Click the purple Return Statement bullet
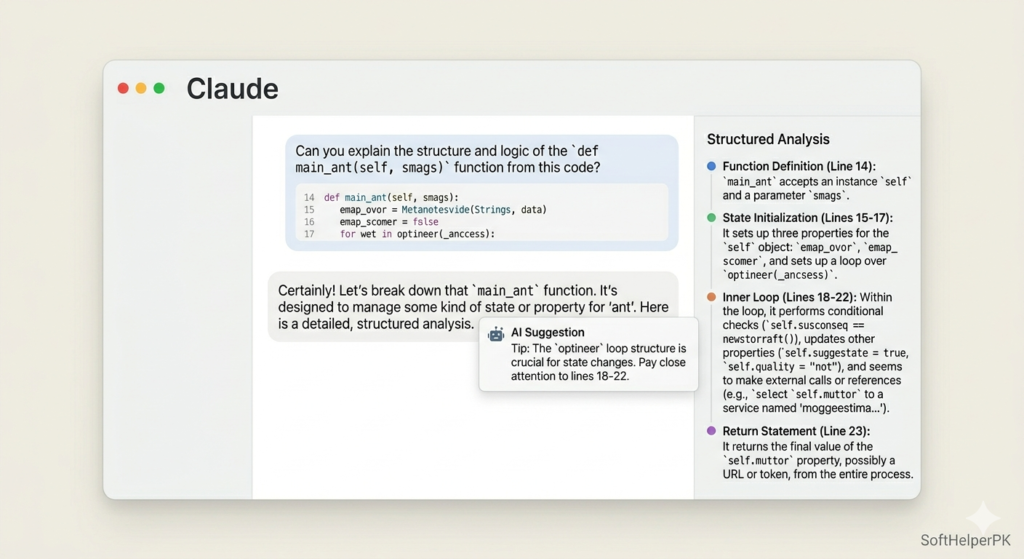The image size is (1024, 559). pyautogui.click(x=711, y=431)
